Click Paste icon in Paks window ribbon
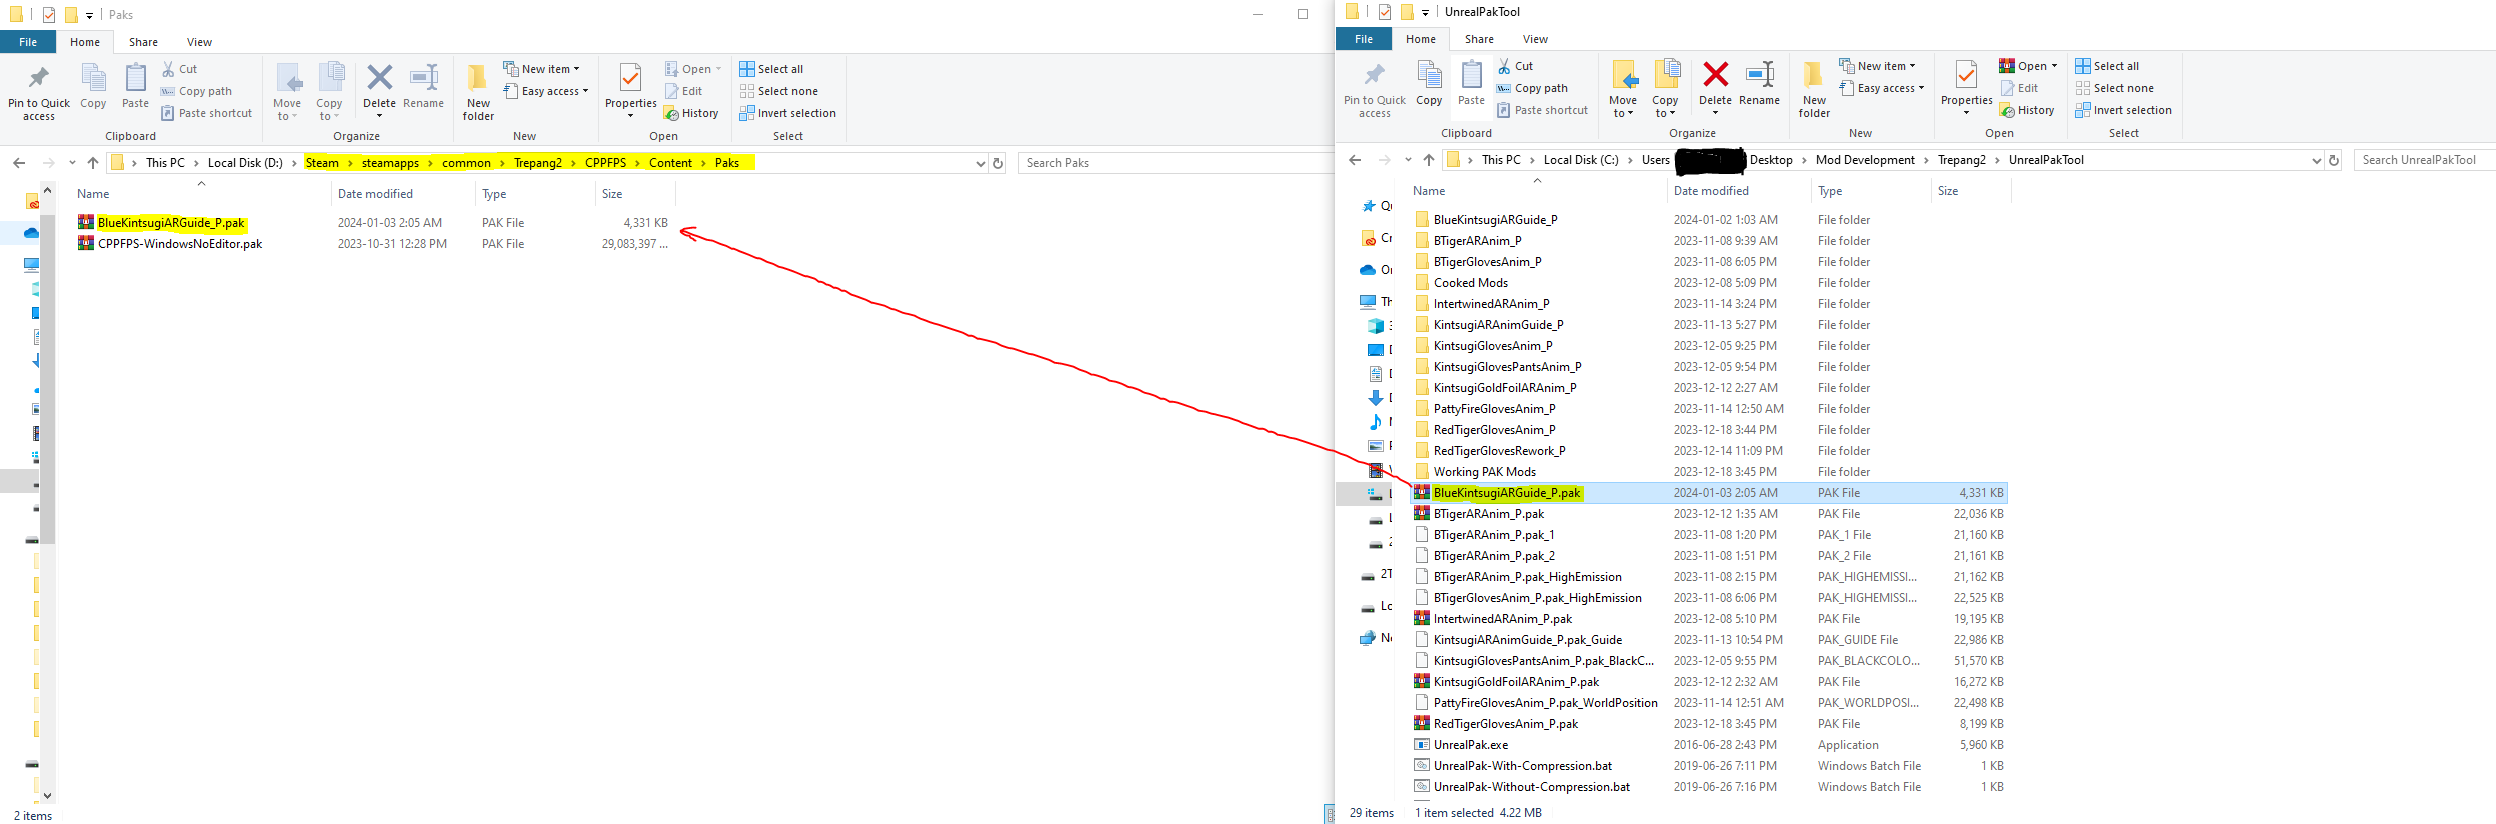Image resolution: width=2496 pixels, height=824 pixels. click(x=135, y=86)
